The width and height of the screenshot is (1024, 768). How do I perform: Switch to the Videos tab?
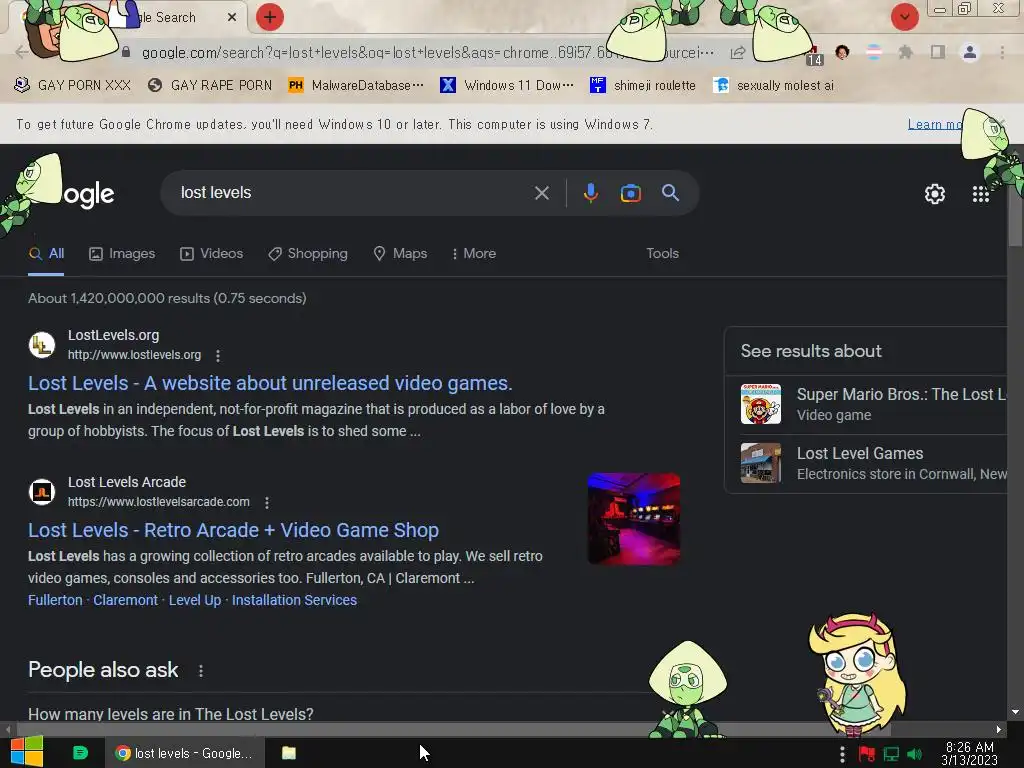pyautogui.click(x=212, y=253)
